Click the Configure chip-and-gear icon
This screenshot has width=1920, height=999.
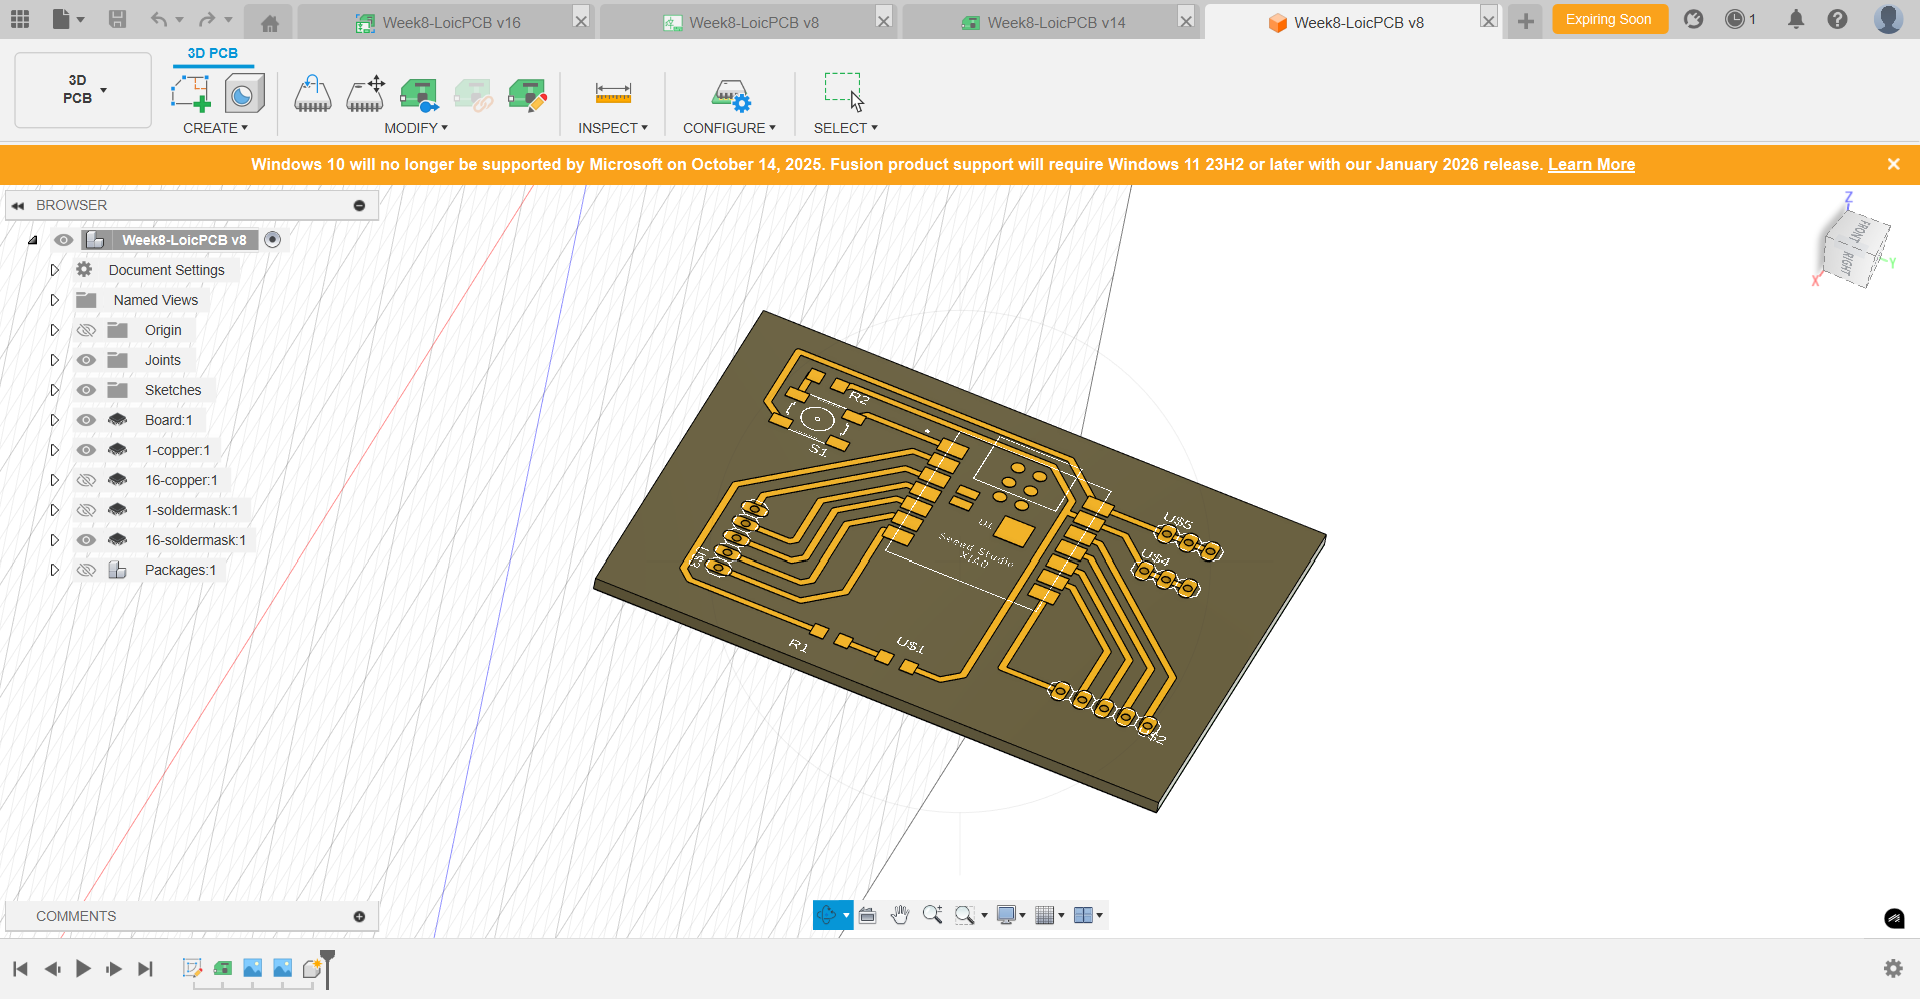click(x=731, y=95)
